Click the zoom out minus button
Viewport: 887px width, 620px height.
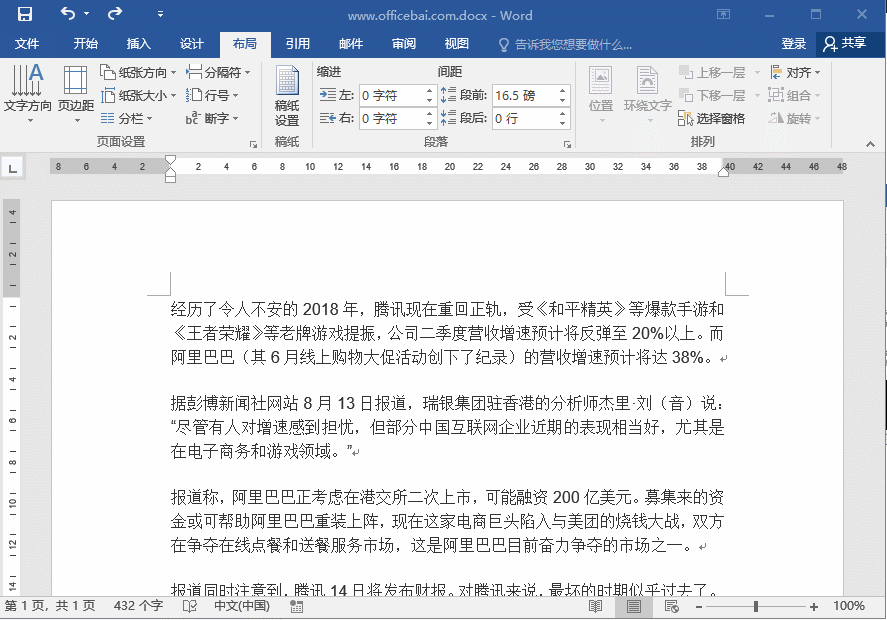click(x=699, y=606)
